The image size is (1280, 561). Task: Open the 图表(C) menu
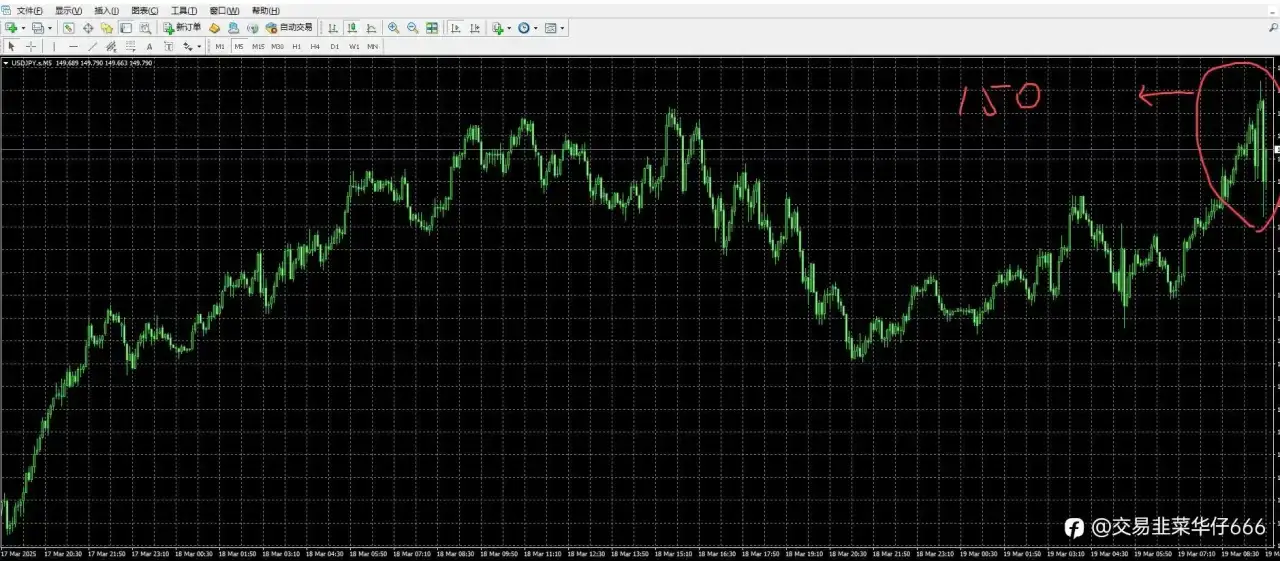coord(145,11)
